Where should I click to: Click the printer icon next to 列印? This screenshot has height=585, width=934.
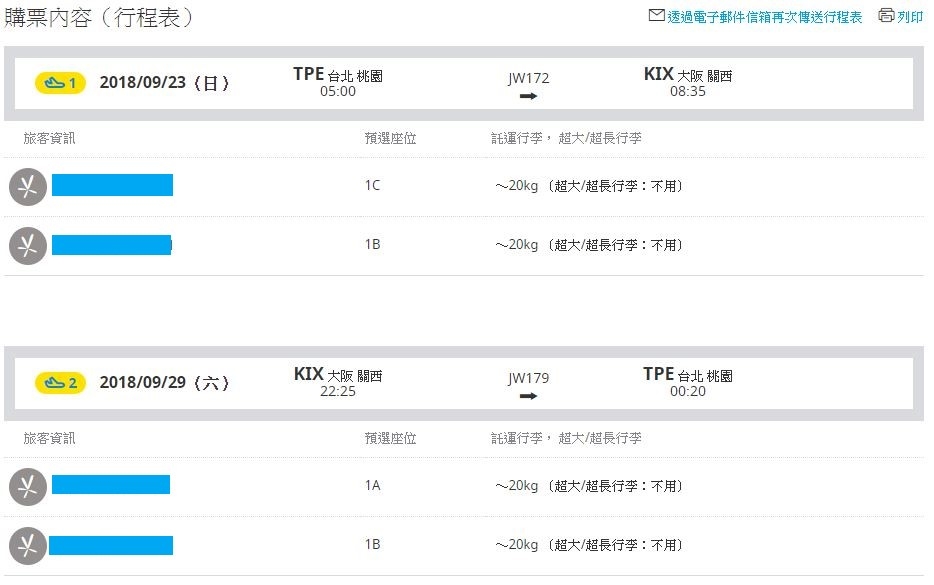tap(886, 15)
